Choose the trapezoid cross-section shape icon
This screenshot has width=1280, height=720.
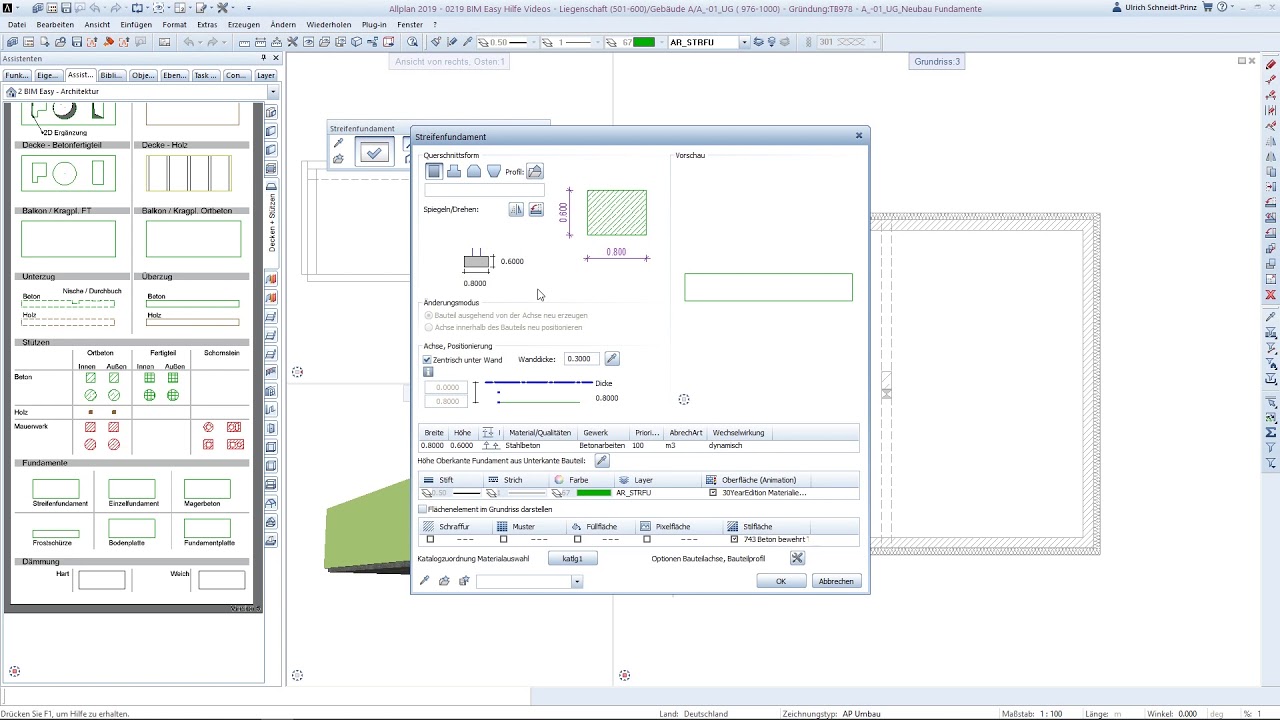[494, 172]
